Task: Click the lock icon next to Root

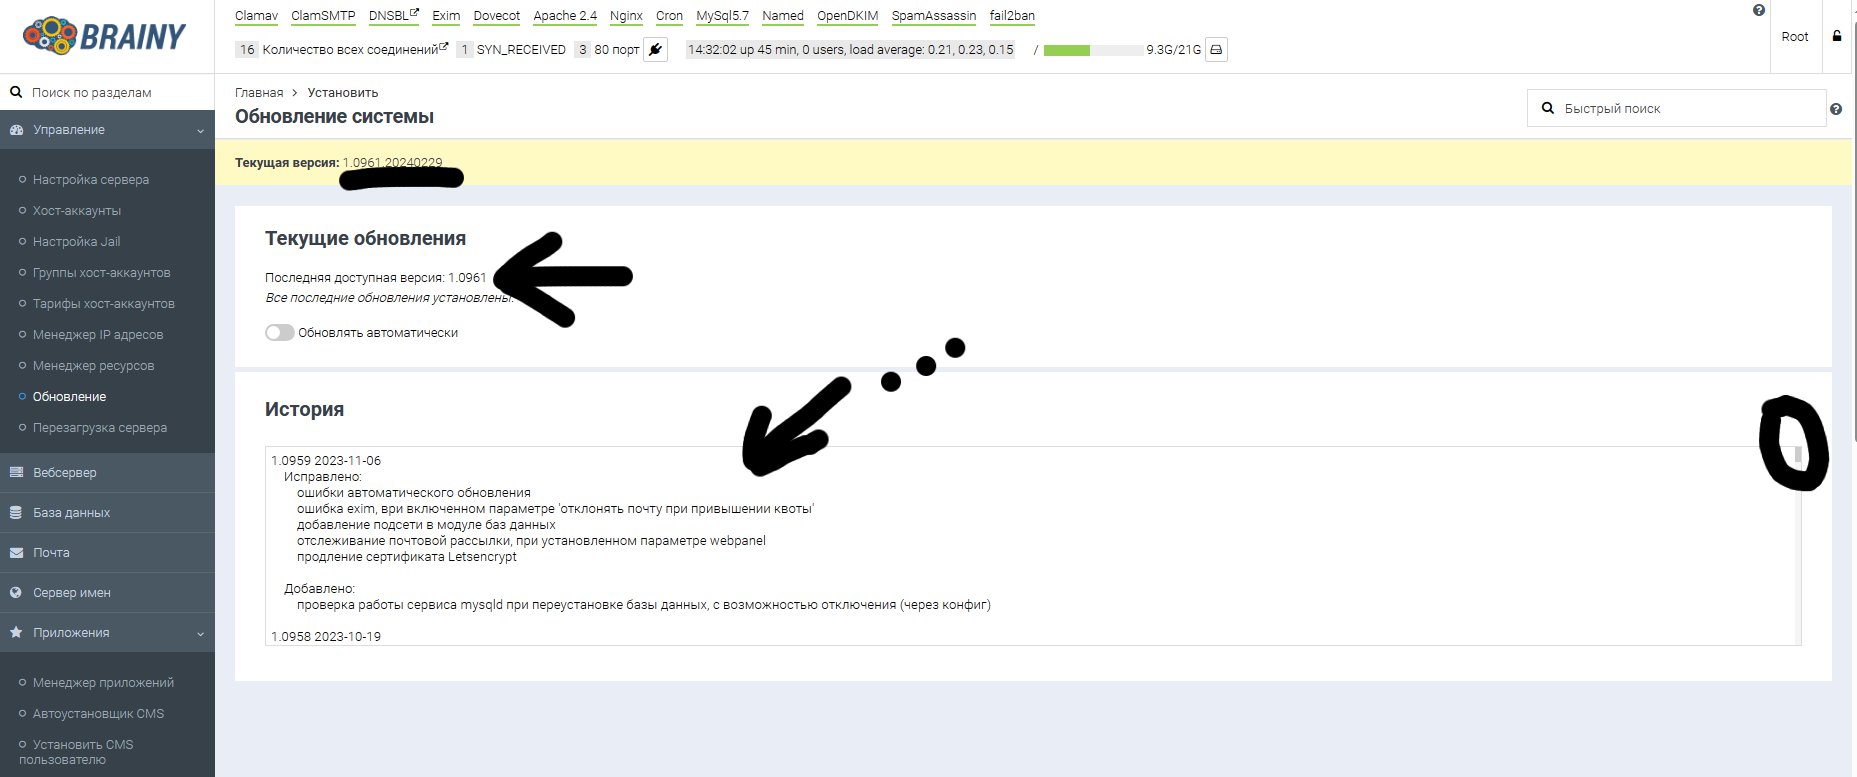Action: pyautogui.click(x=1837, y=36)
